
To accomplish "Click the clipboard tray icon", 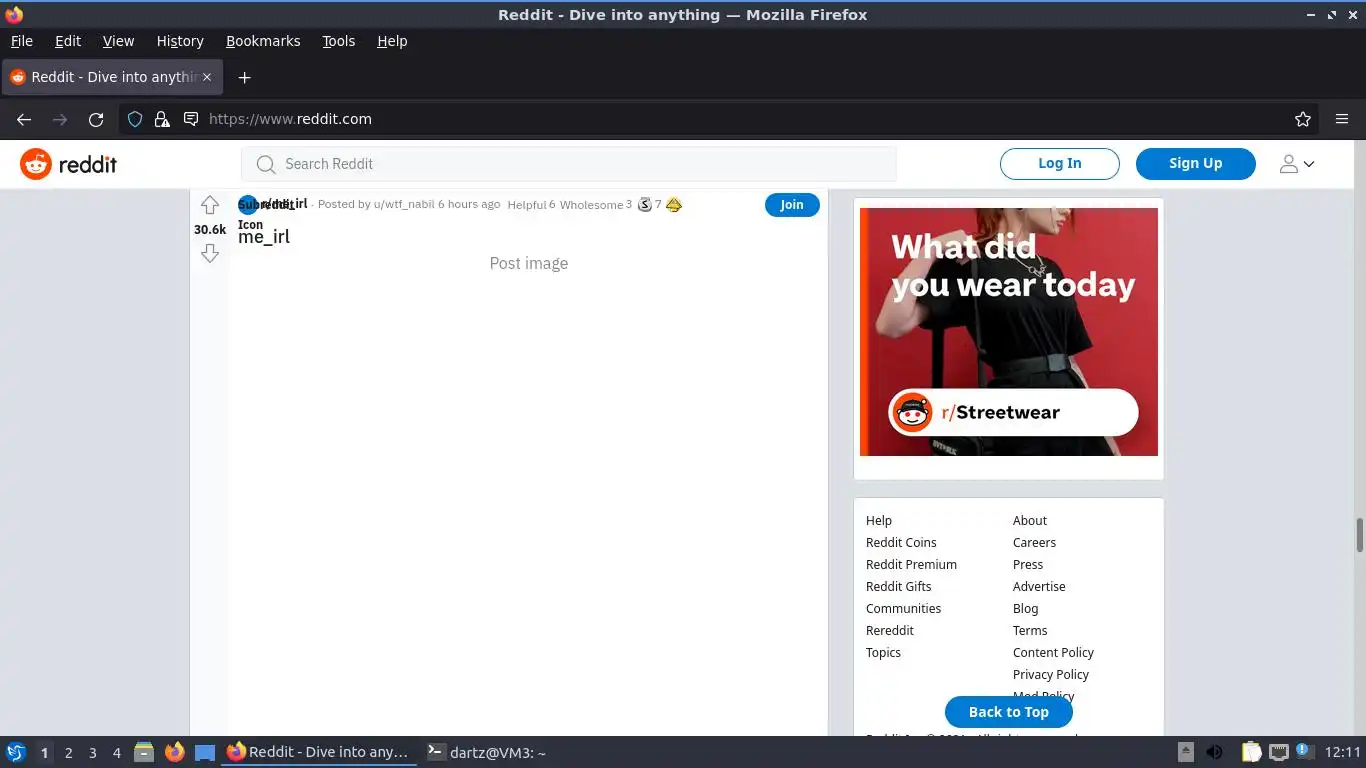I will (x=1251, y=752).
